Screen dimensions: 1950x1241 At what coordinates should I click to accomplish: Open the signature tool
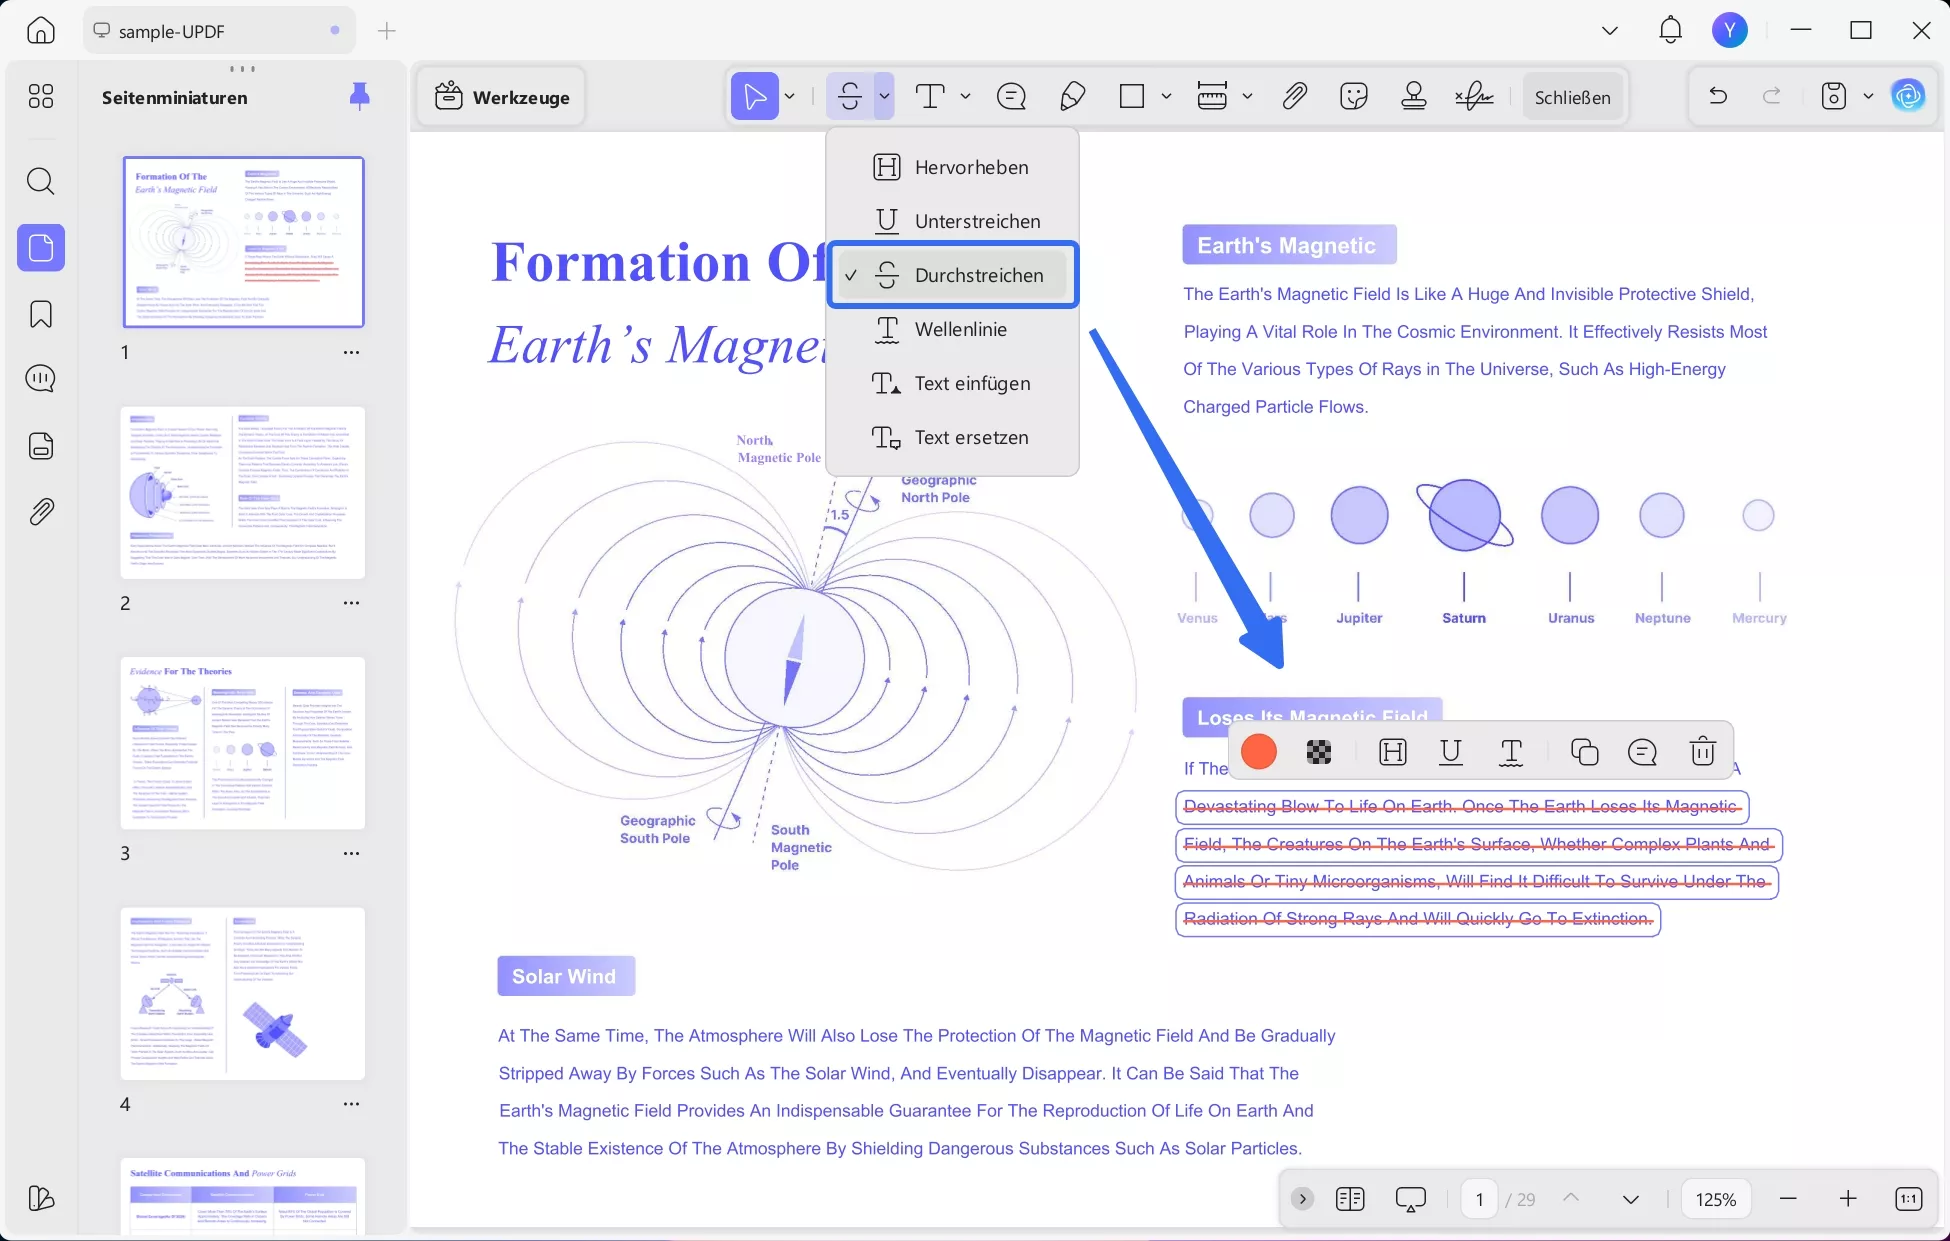pos(1474,97)
